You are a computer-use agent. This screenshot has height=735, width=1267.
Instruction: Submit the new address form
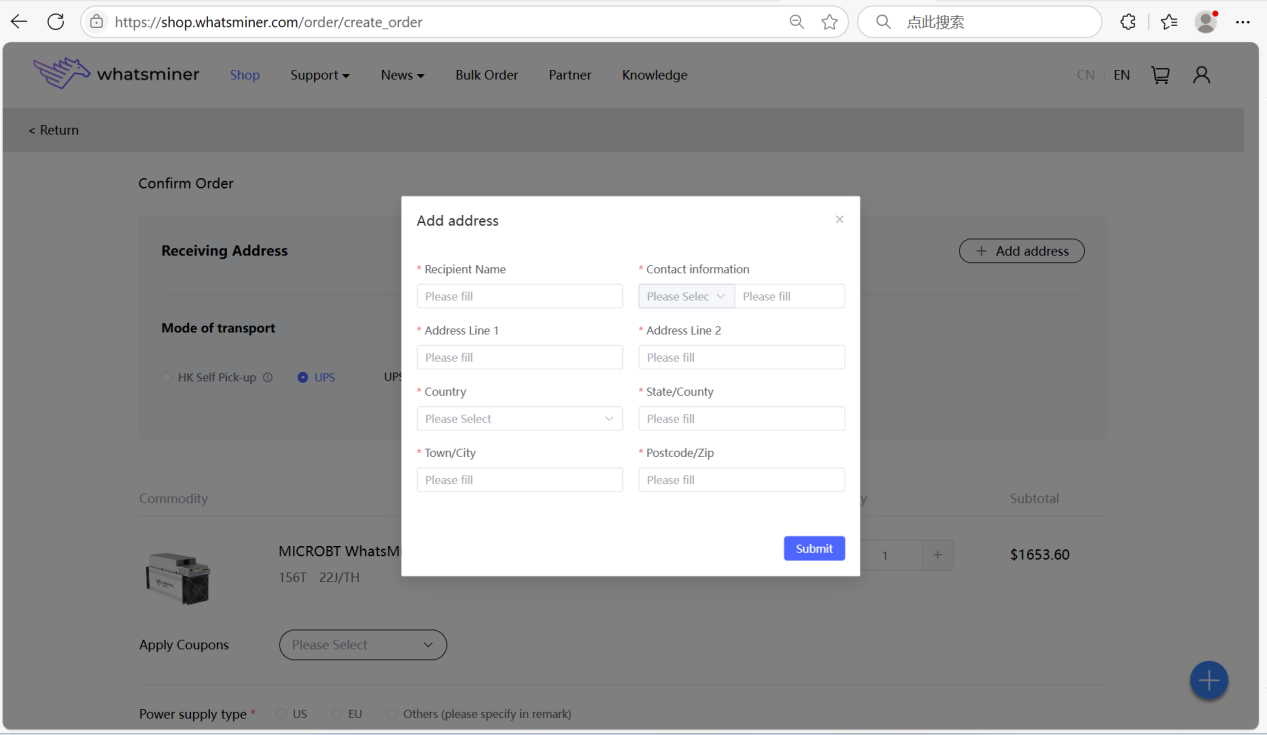814,548
